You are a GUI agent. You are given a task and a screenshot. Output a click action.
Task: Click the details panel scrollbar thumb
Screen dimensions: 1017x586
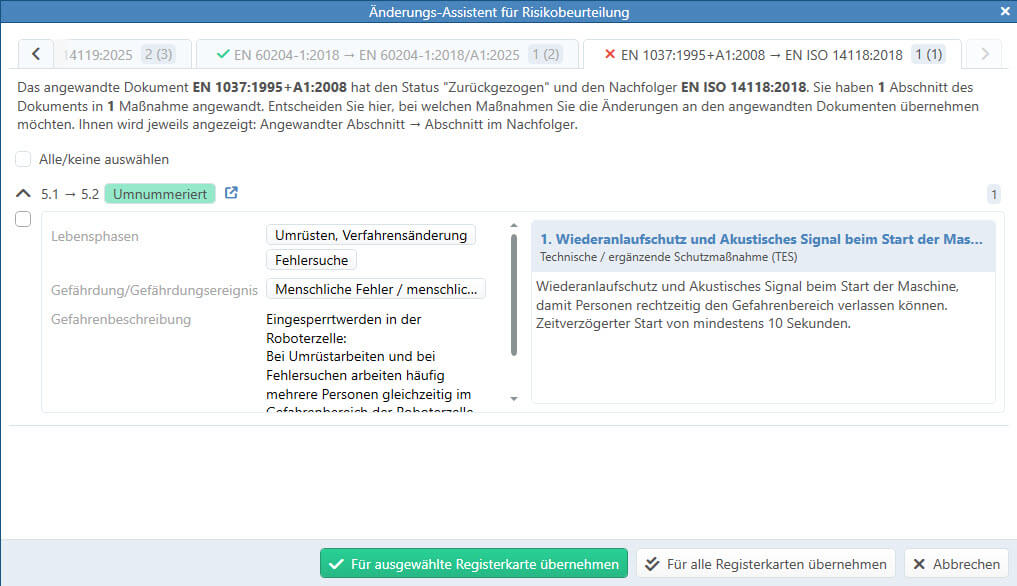pos(514,295)
